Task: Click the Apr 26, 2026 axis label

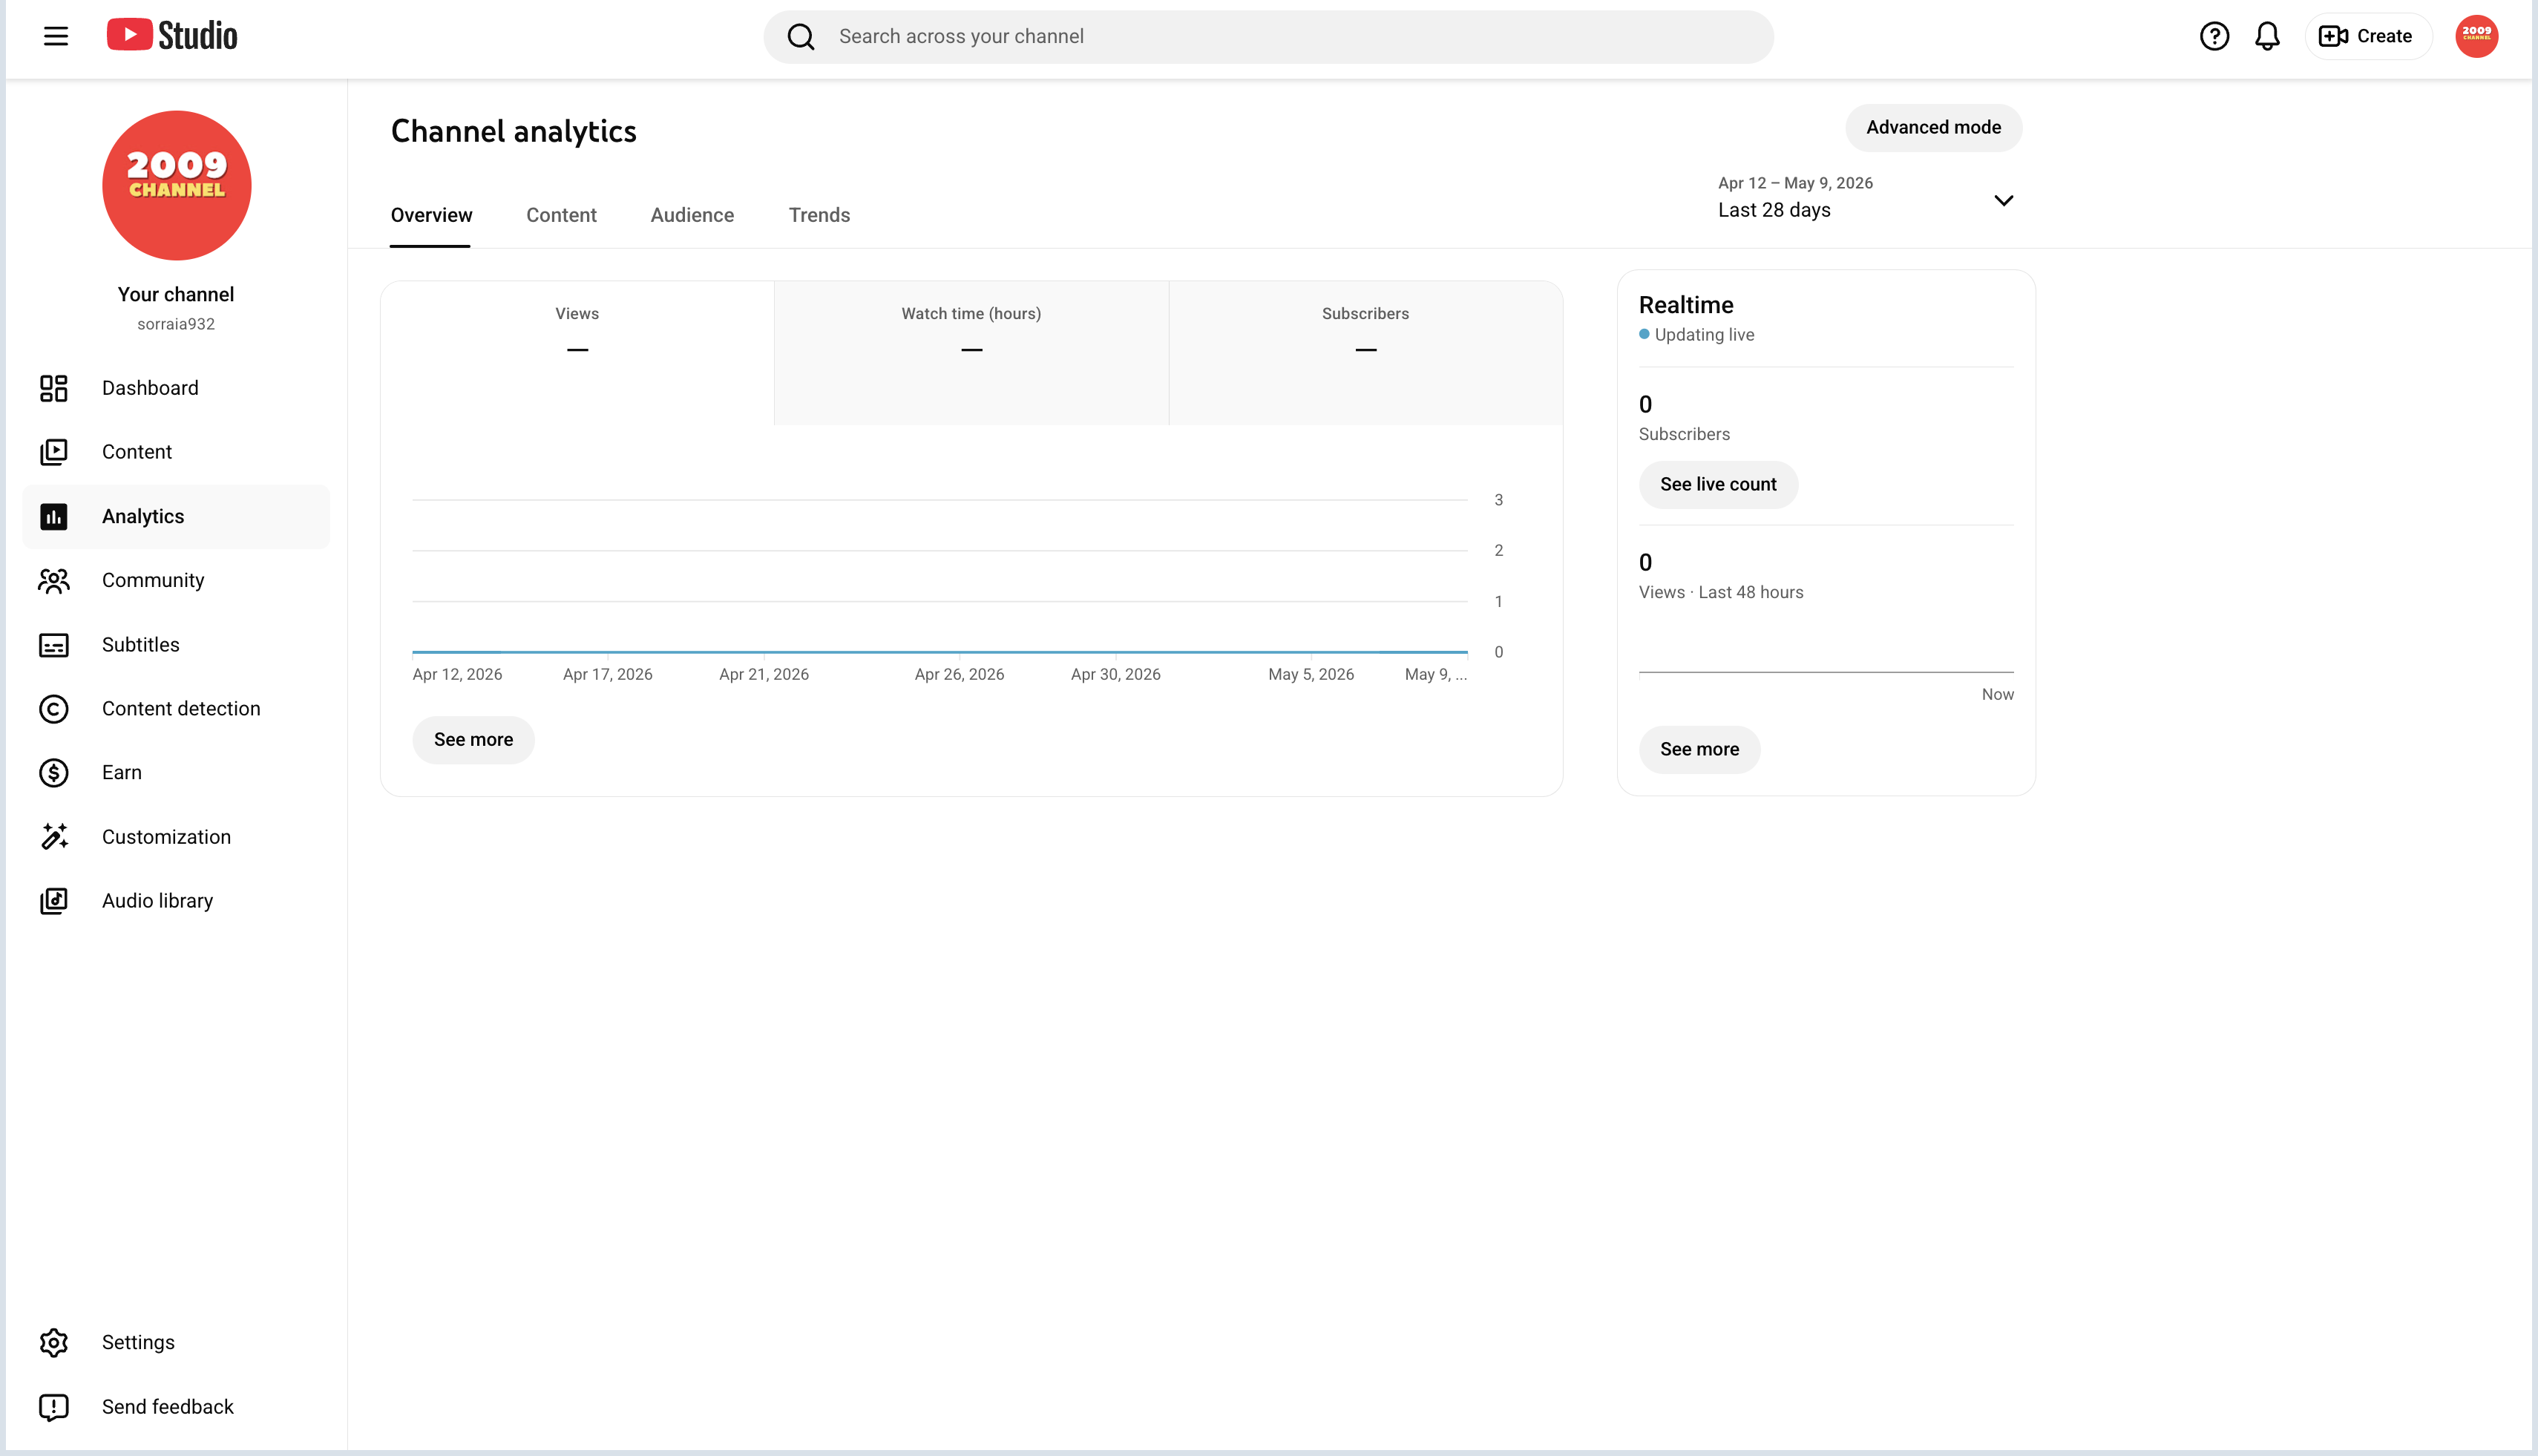Action: click(959, 674)
